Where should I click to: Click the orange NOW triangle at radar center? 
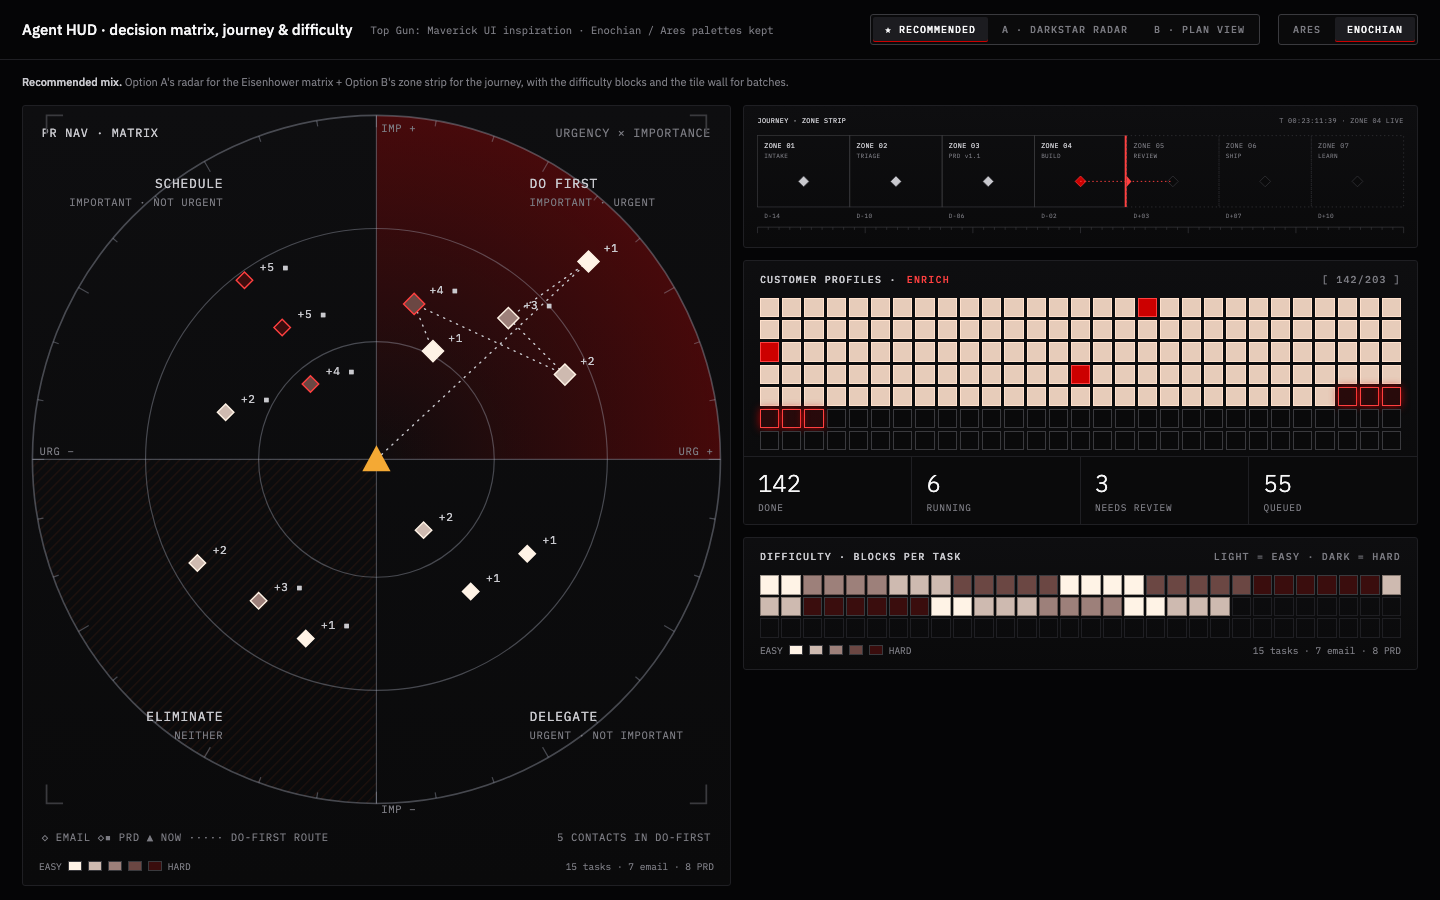(x=376, y=459)
